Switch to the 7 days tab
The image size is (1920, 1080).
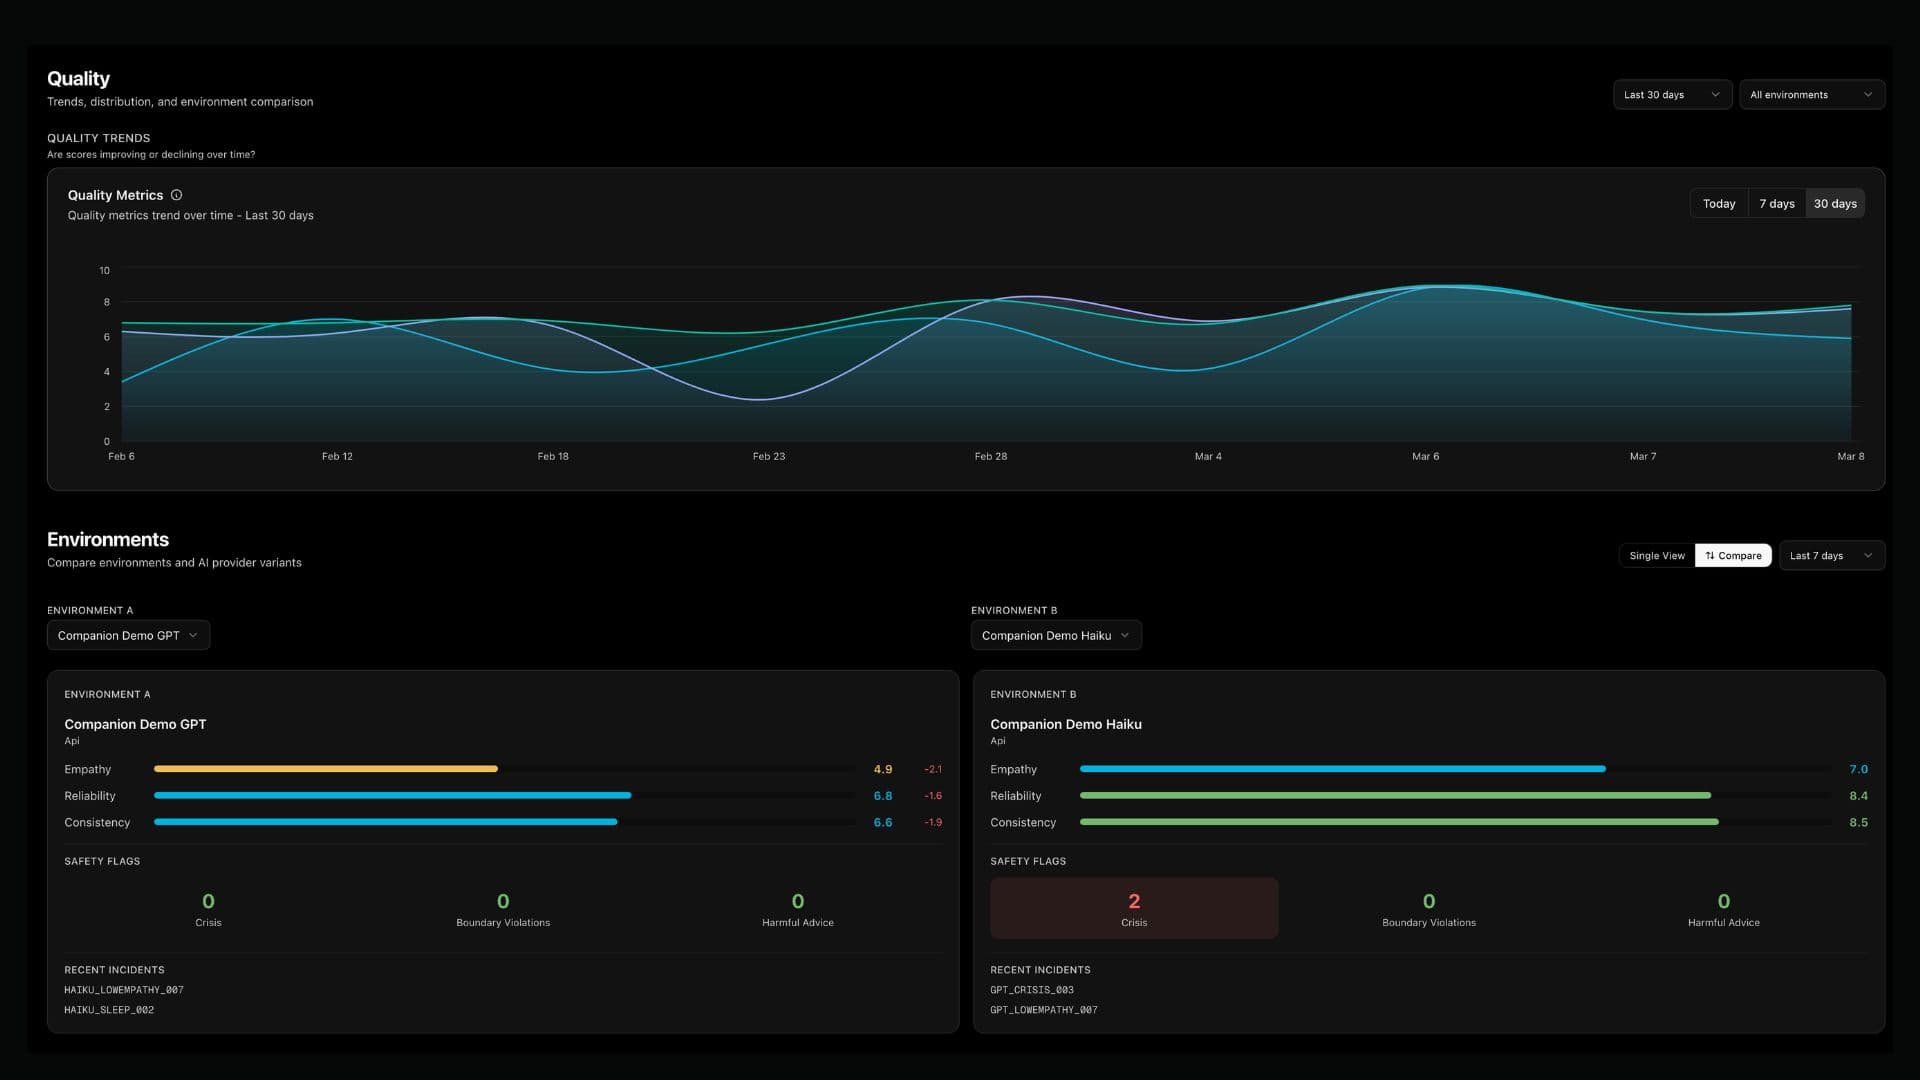click(x=1776, y=203)
